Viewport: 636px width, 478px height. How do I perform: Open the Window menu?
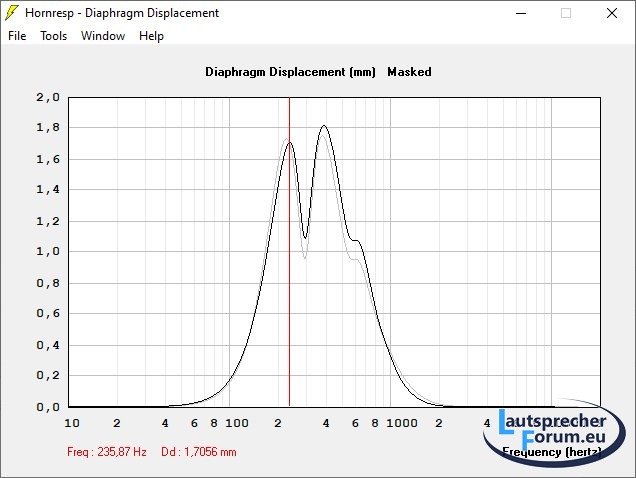(103, 36)
